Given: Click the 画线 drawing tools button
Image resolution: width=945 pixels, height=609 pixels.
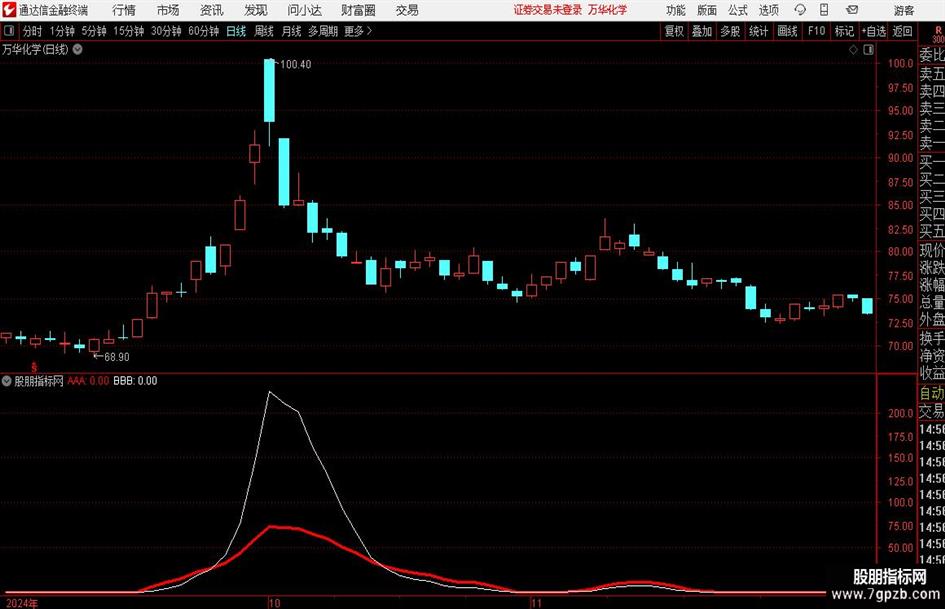Looking at the screenshot, I should coord(787,31).
